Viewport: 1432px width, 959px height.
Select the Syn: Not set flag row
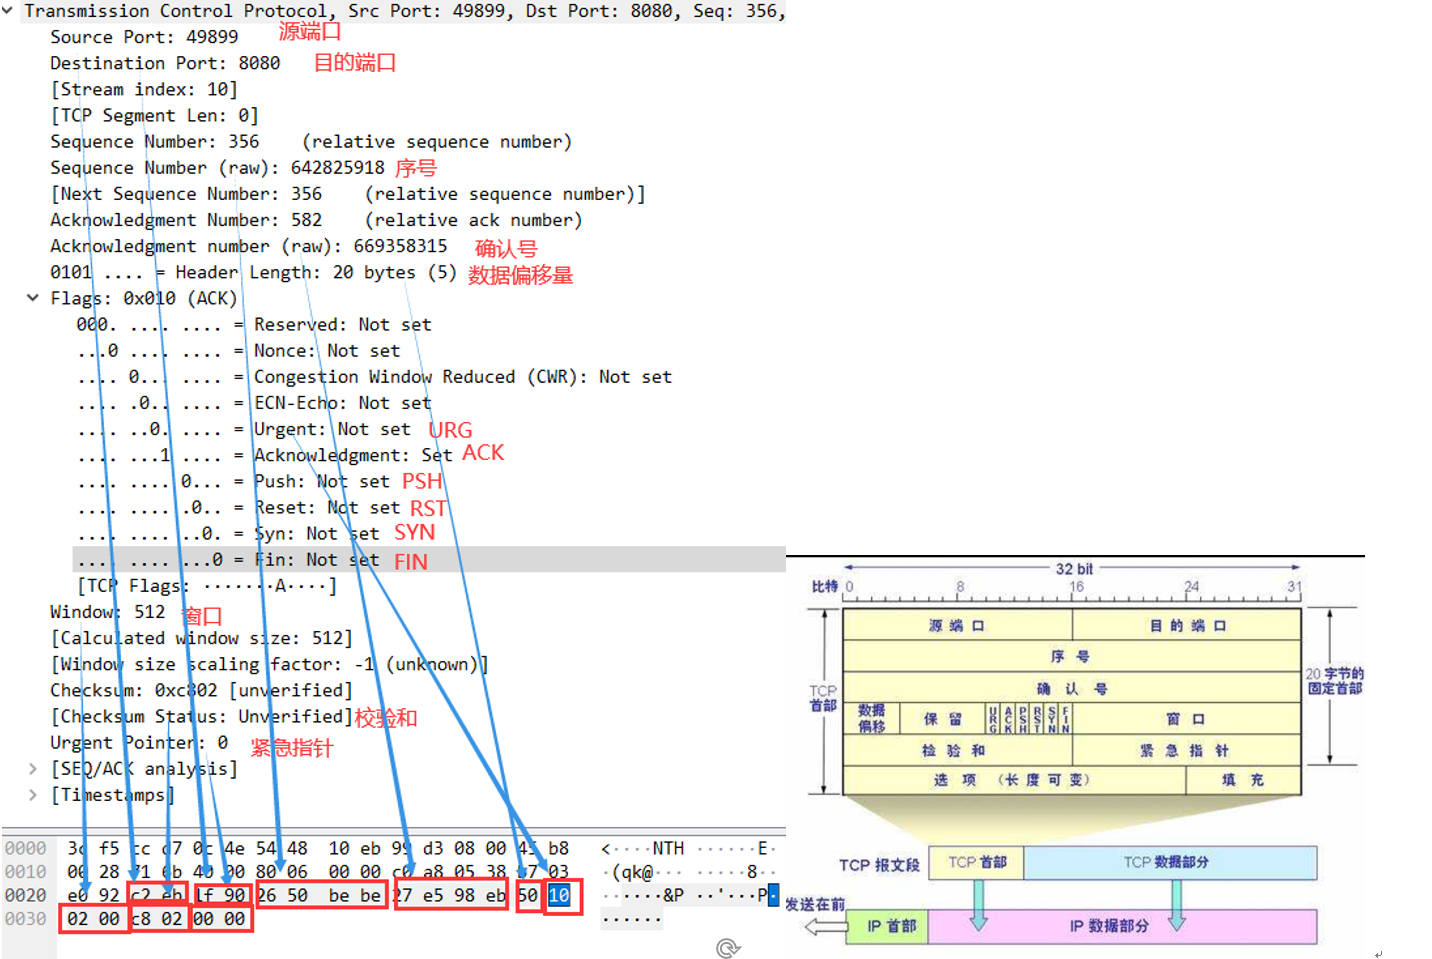pyautogui.click(x=228, y=533)
